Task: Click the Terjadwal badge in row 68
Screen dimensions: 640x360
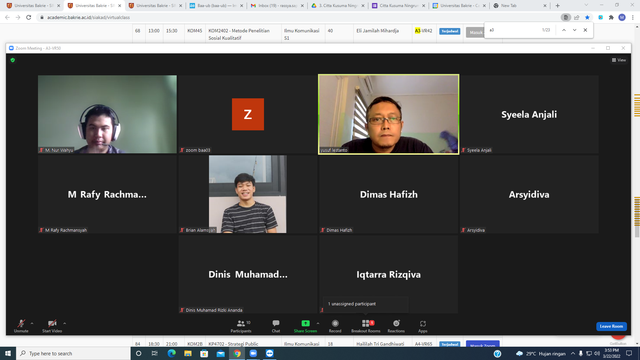Action: [449, 31]
